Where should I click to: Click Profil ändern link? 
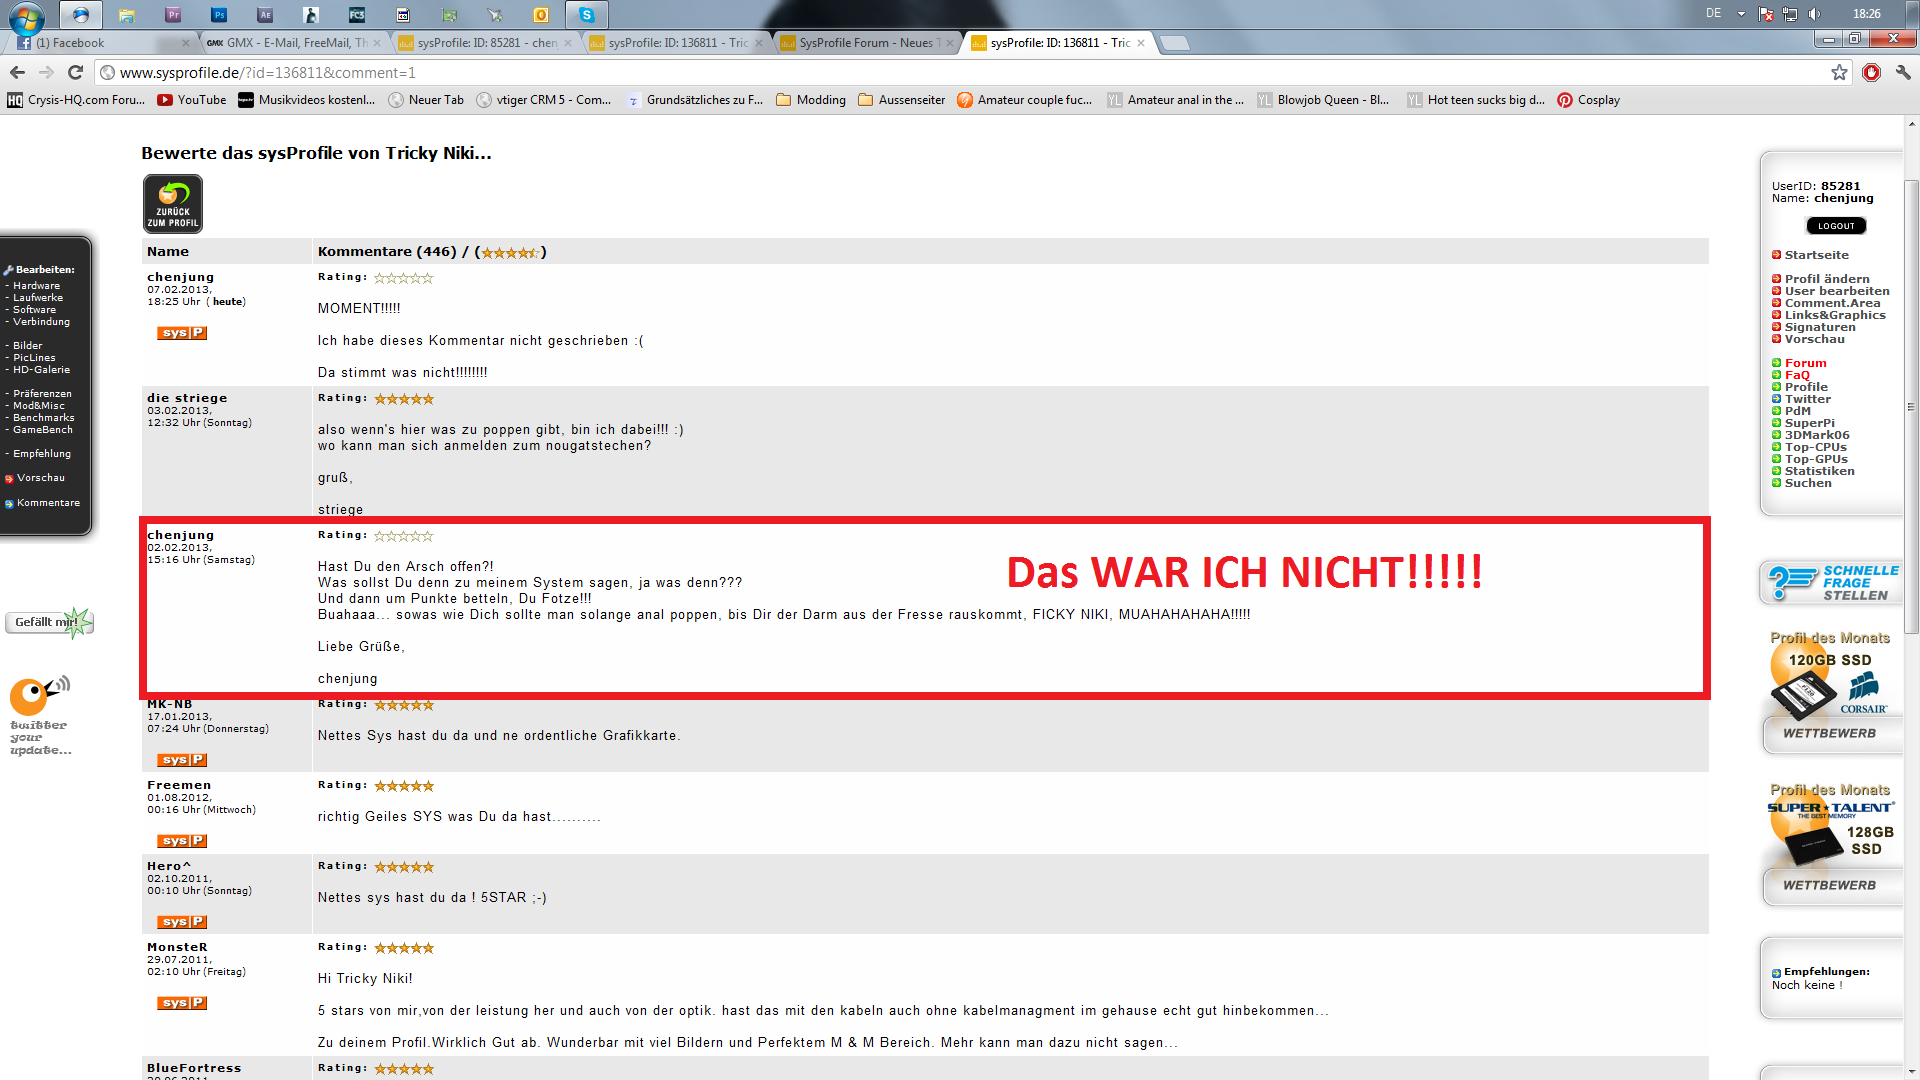1826,279
